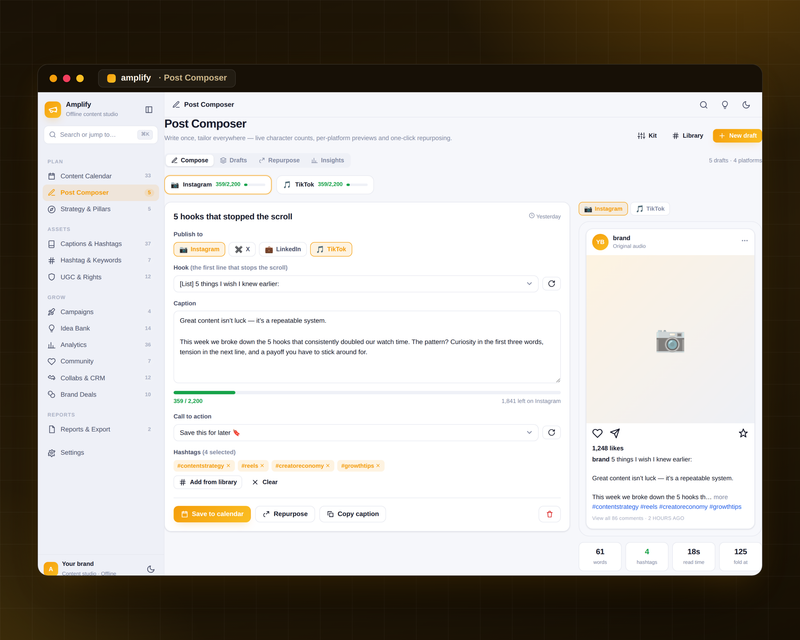This screenshot has width=800, height=640.
Task: Open the brand Kit
Action: point(647,136)
